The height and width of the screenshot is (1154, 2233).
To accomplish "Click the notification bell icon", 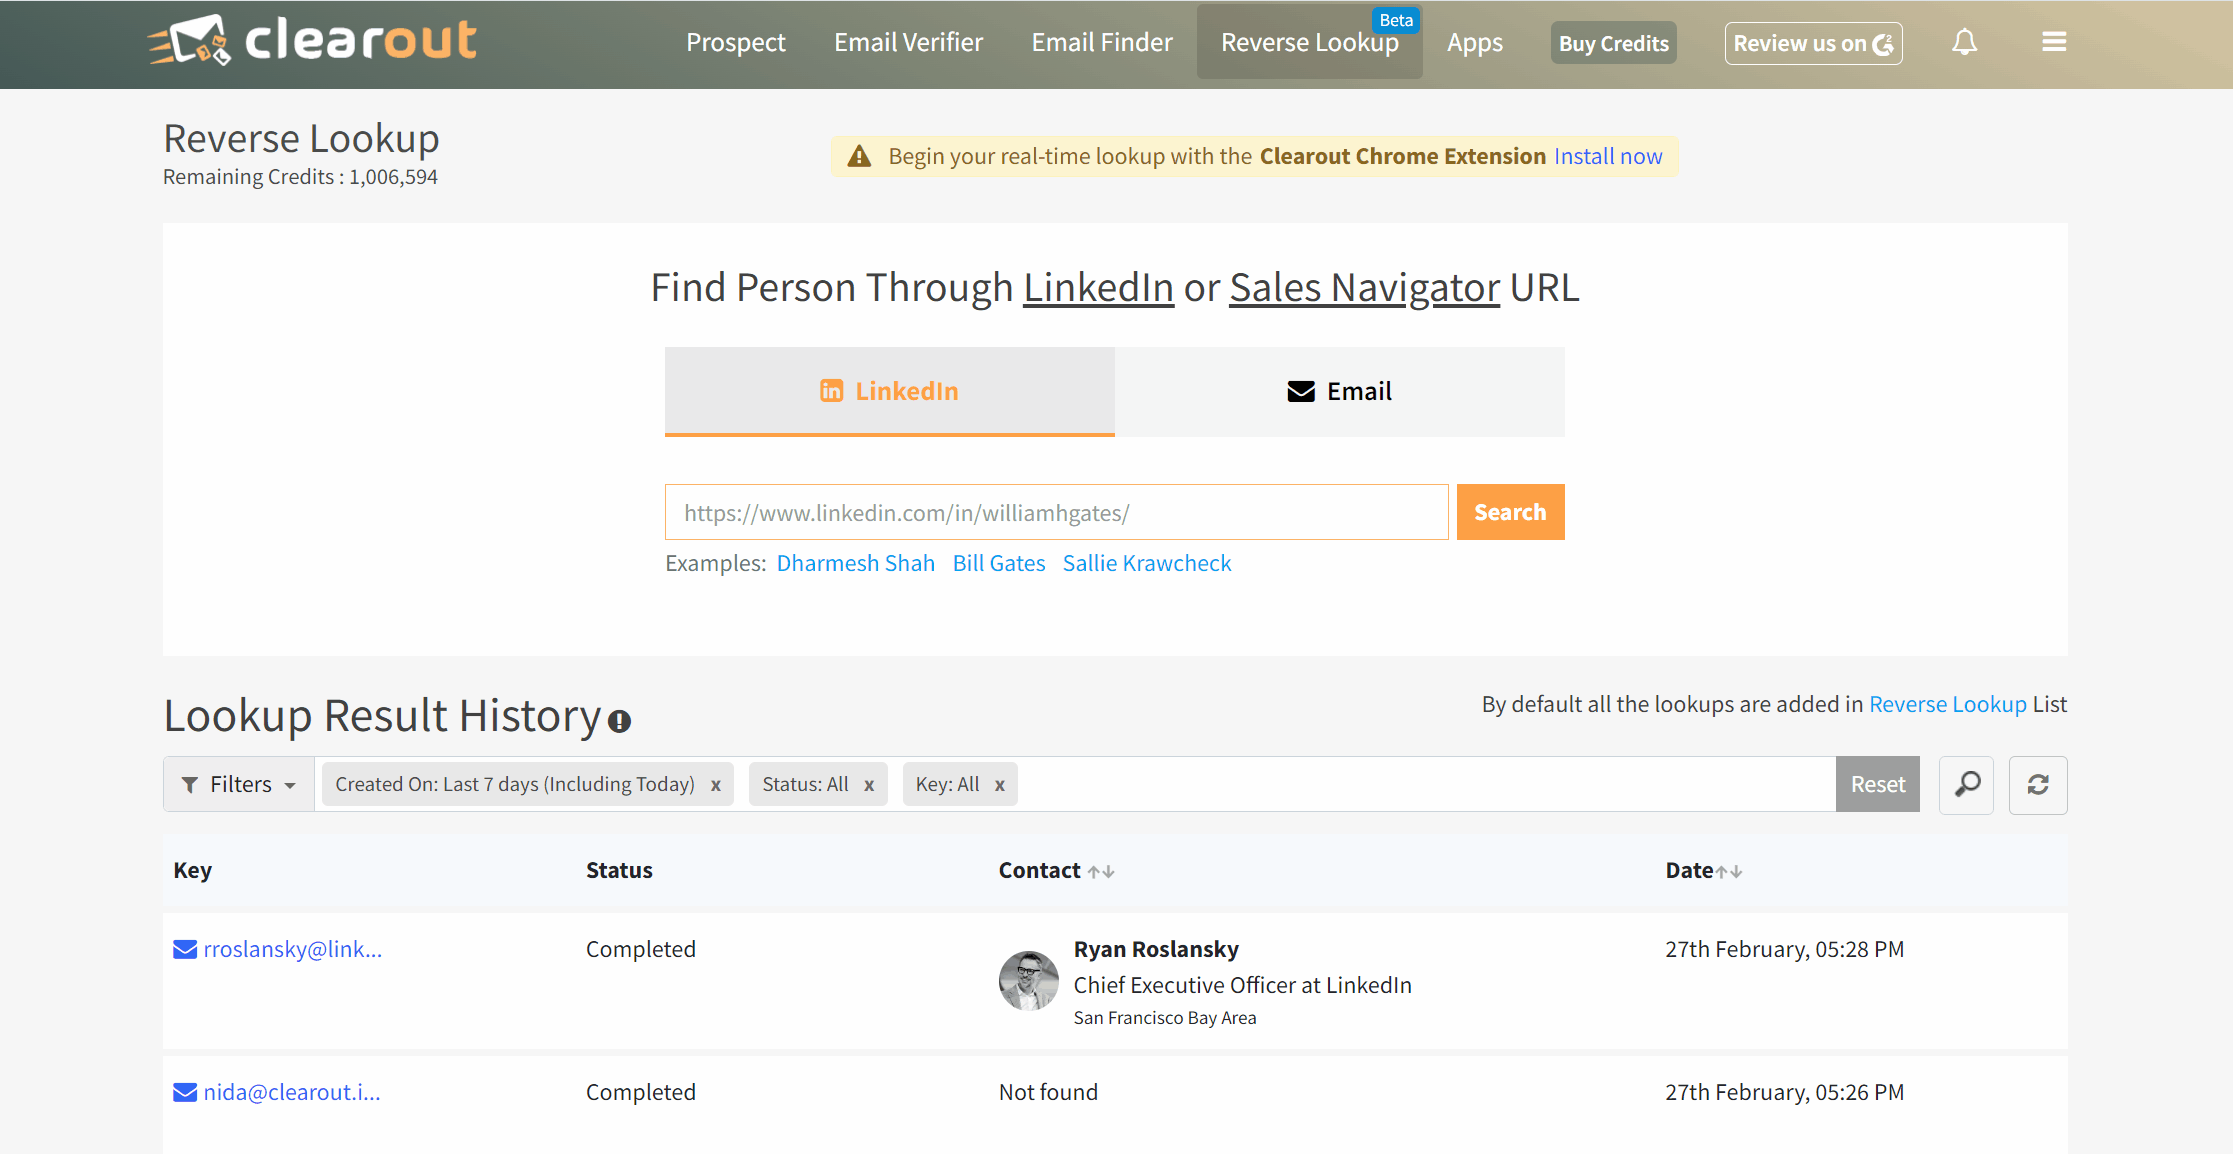I will [1964, 42].
